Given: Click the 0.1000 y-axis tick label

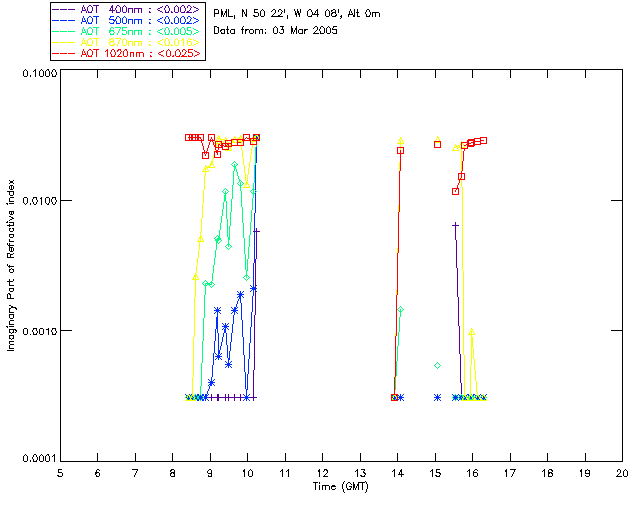Looking at the screenshot, I should (x=39, y=73).
